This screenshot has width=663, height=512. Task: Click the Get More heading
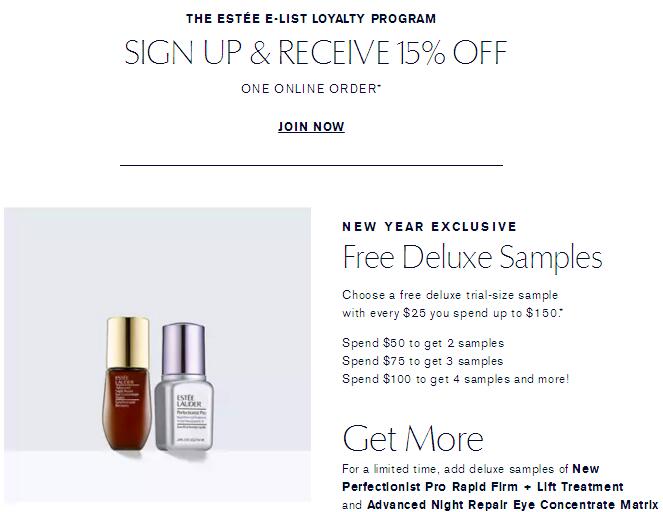click(x=413, y=438)
